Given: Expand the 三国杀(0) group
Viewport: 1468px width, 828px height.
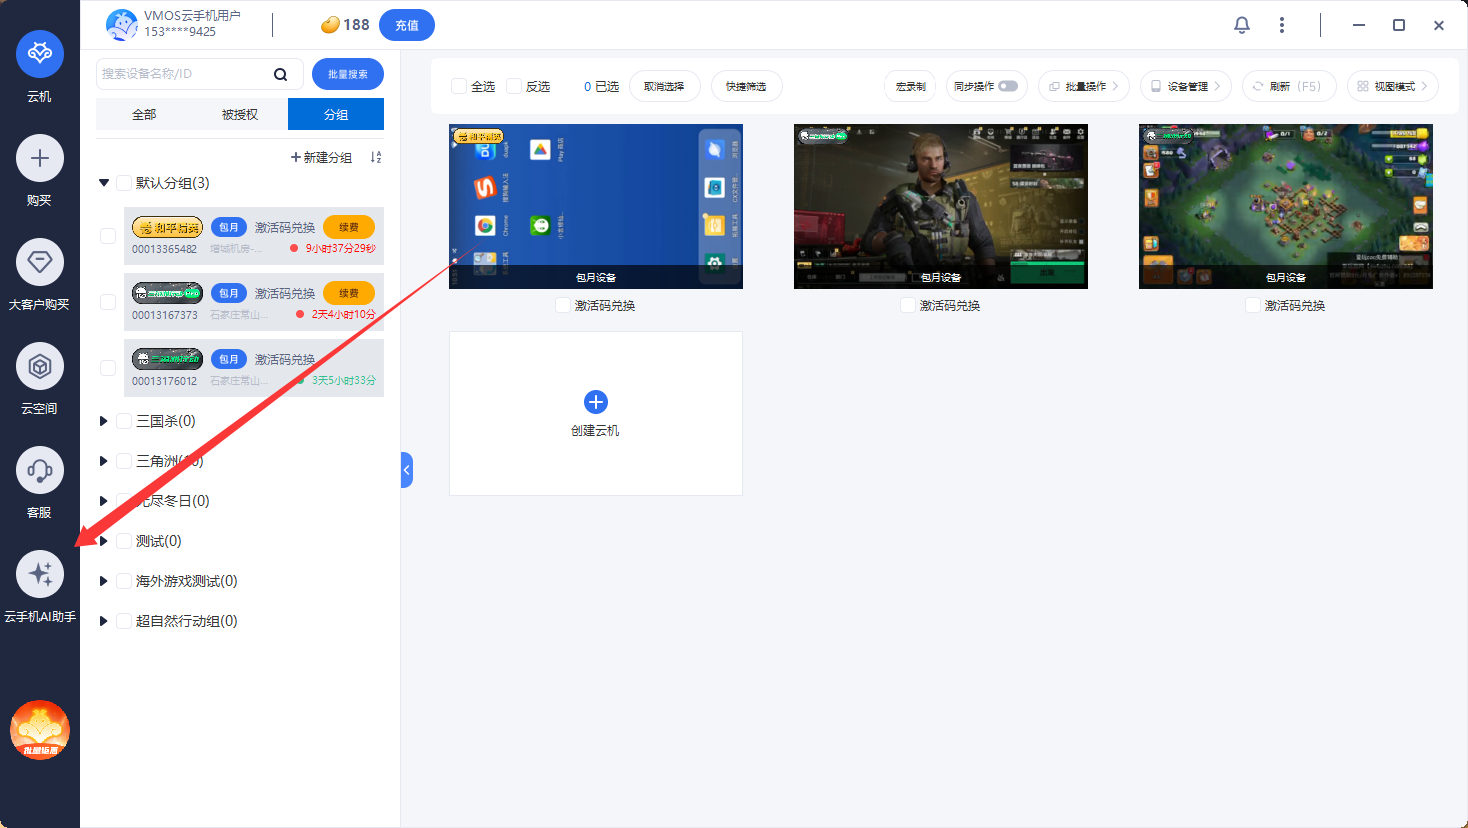Looking at the screenshot, I should tap(103, 421).
